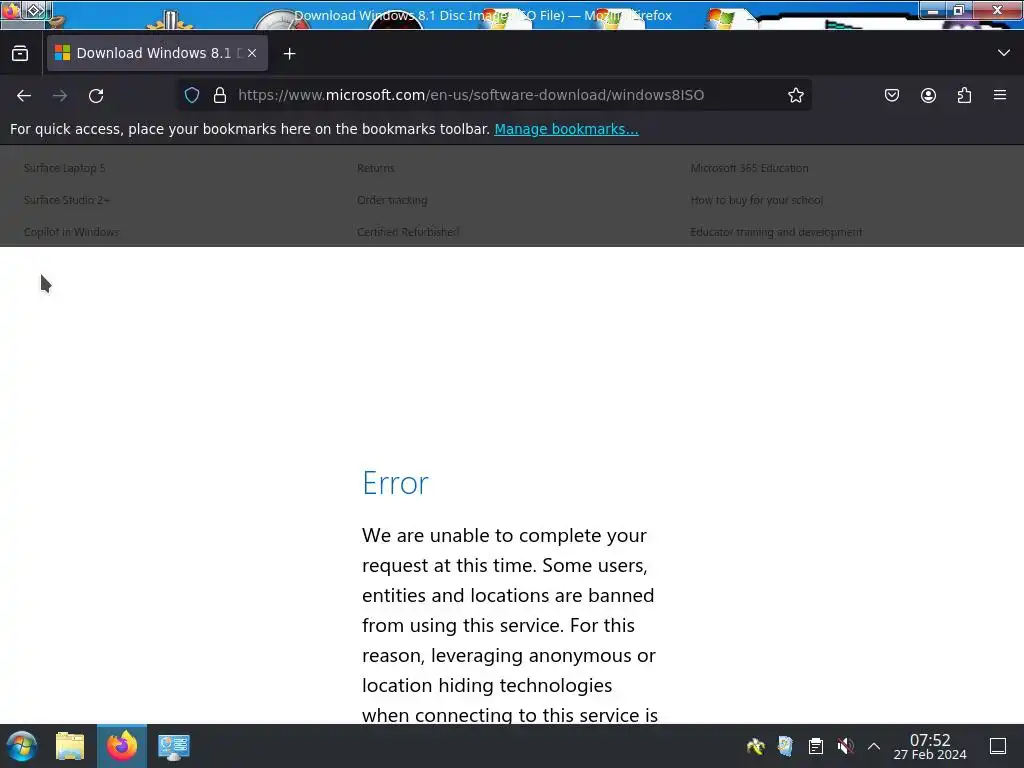Viewport: 1024px width, 768px height.
Task: Open the Manage bookmarks link
Action: (x=566, y=129)
